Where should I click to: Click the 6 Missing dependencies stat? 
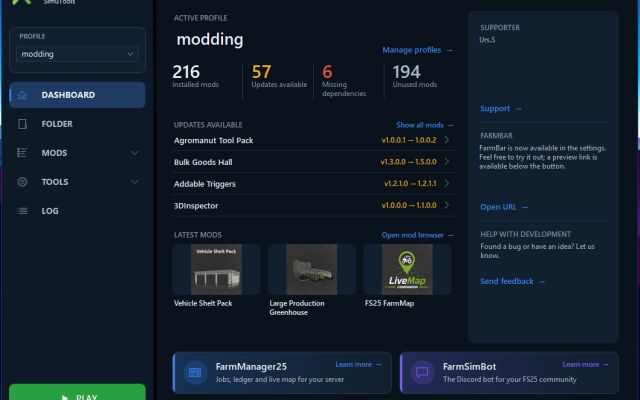(344, 81)
